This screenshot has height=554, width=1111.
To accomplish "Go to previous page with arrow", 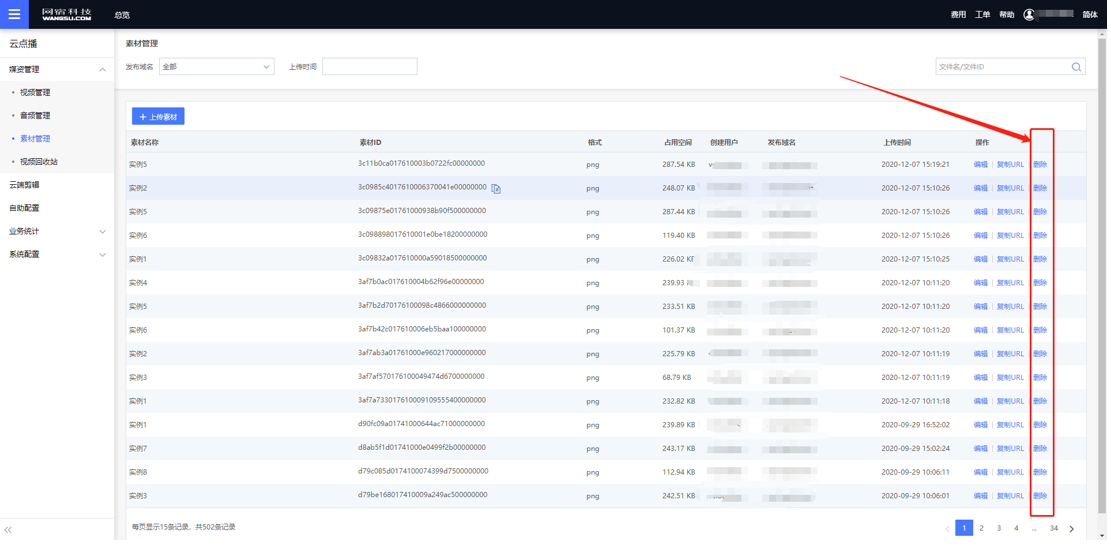I will point(947,528).
